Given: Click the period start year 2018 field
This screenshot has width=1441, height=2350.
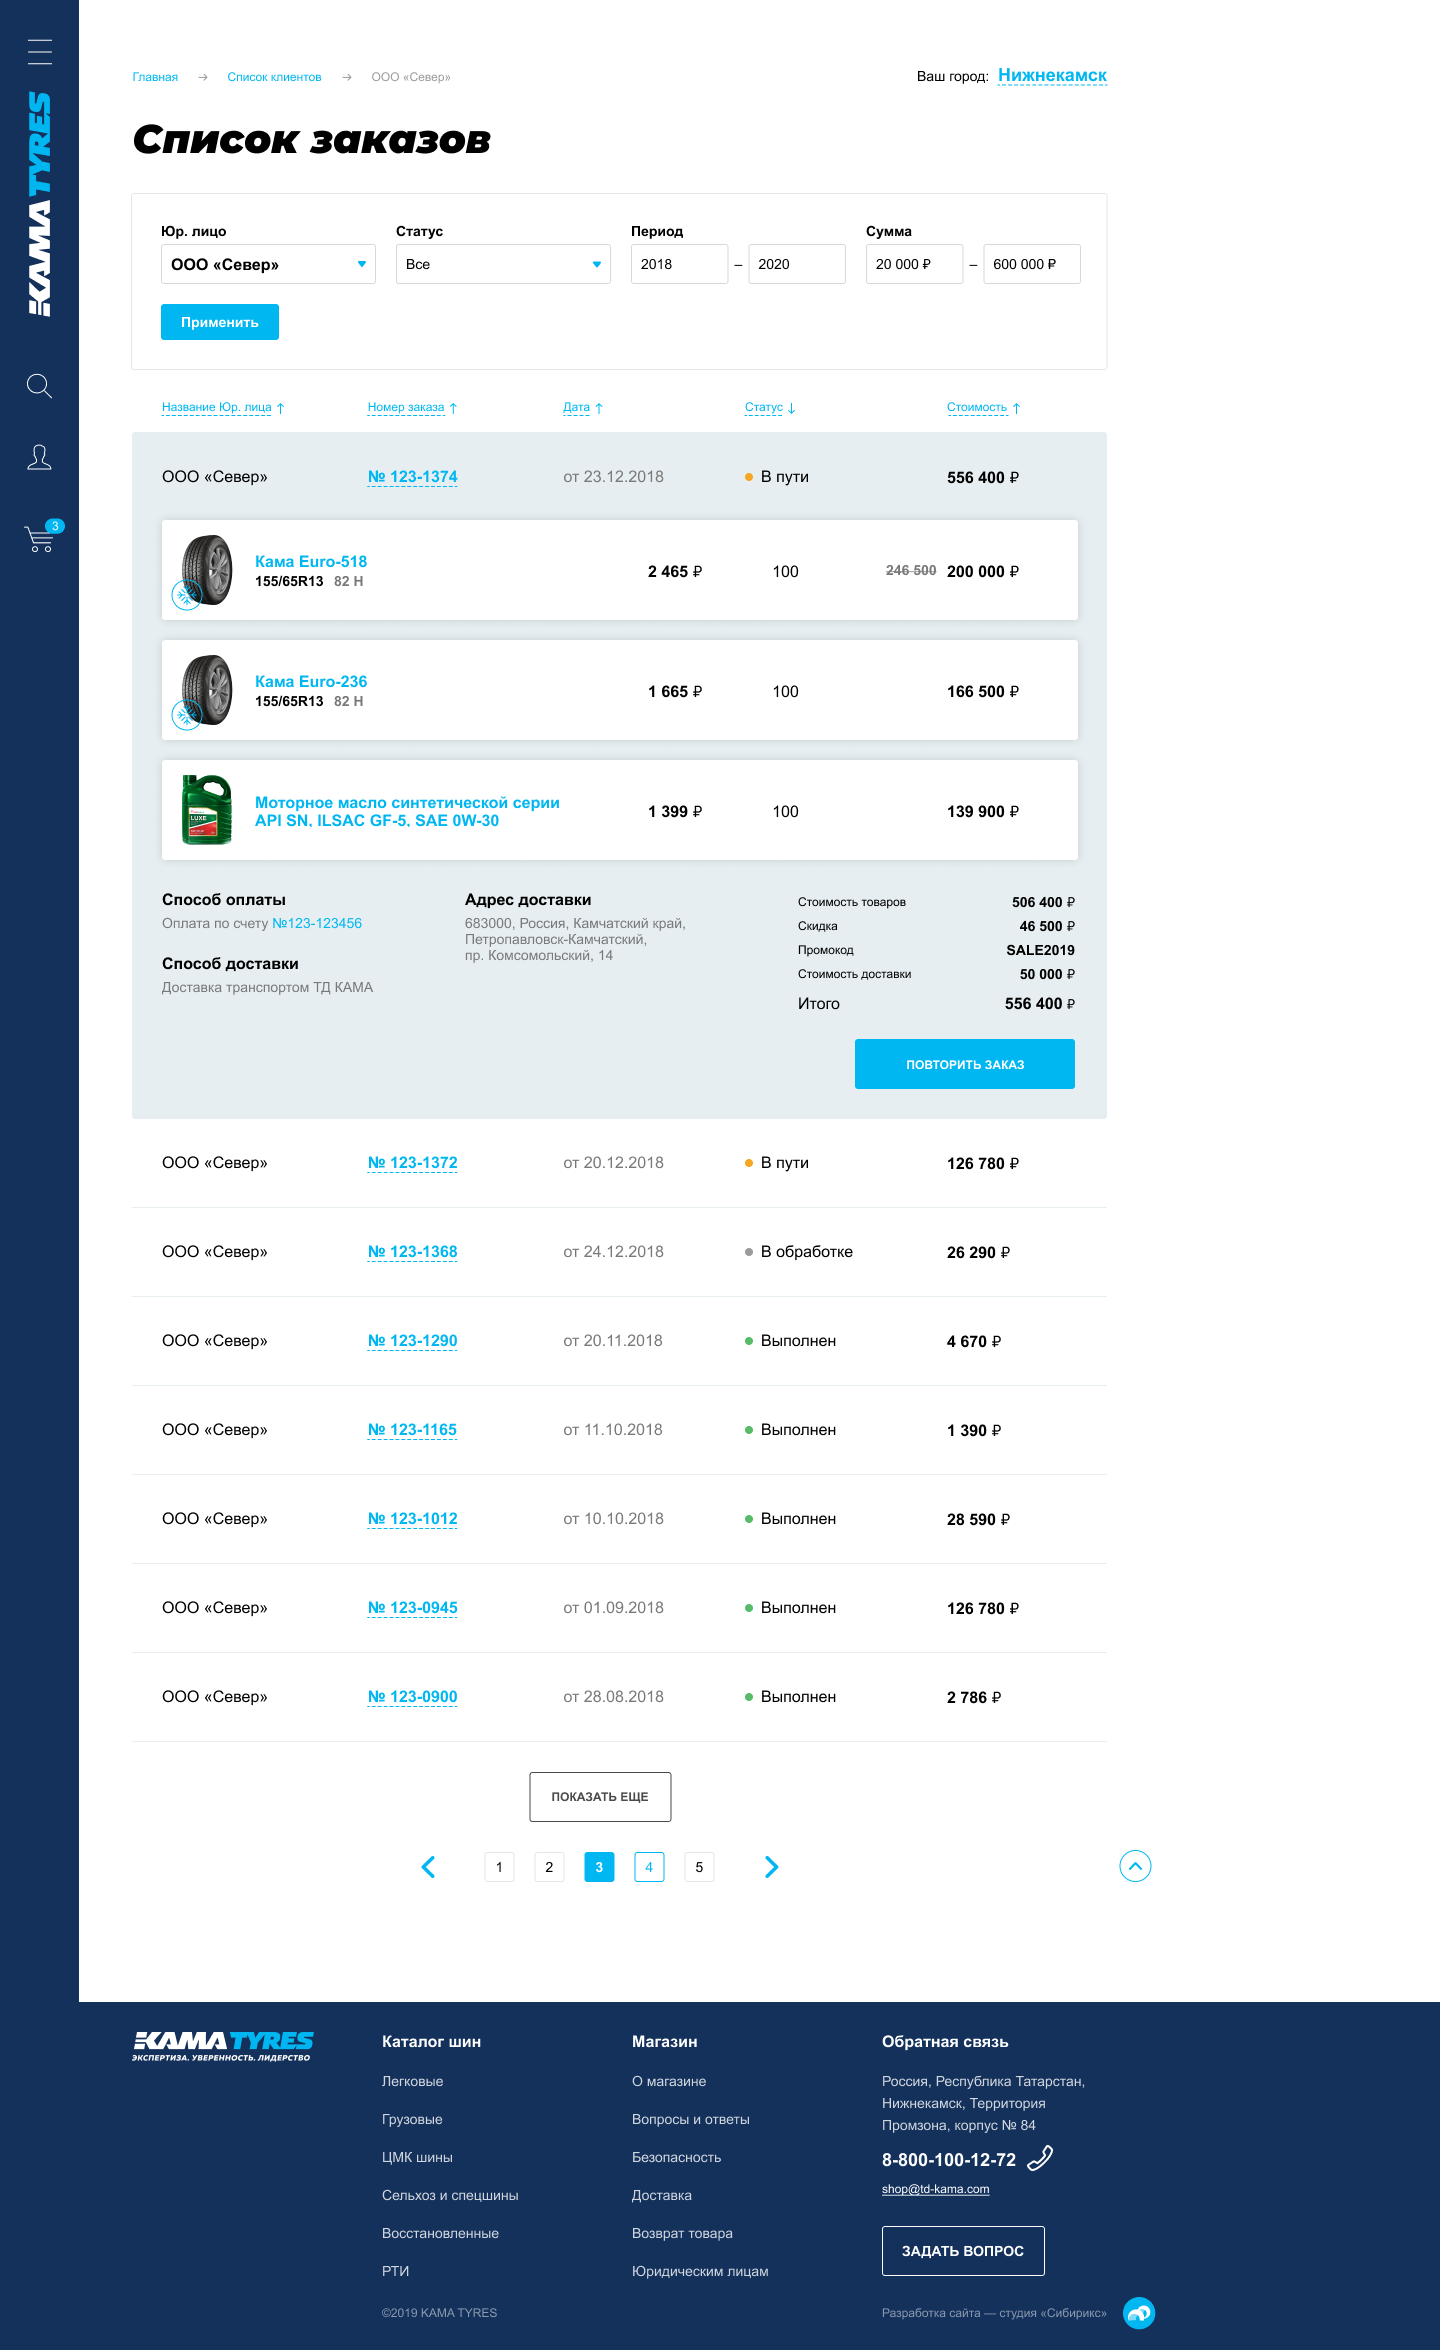Looking at the screenshot, I should [x=679, y=264].
